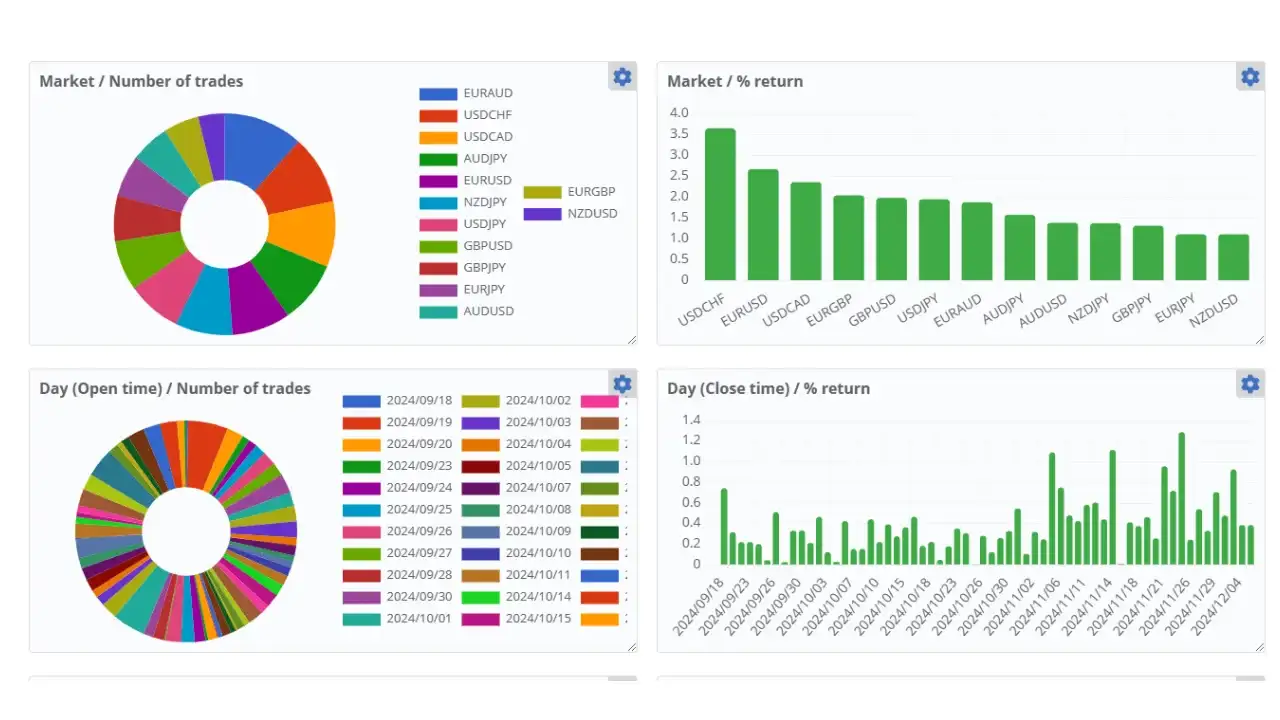Toggle the NZDUSD legend entry
Image resolution: width=1280 pixels, height=720 pixels.
[x=592, y=213]
